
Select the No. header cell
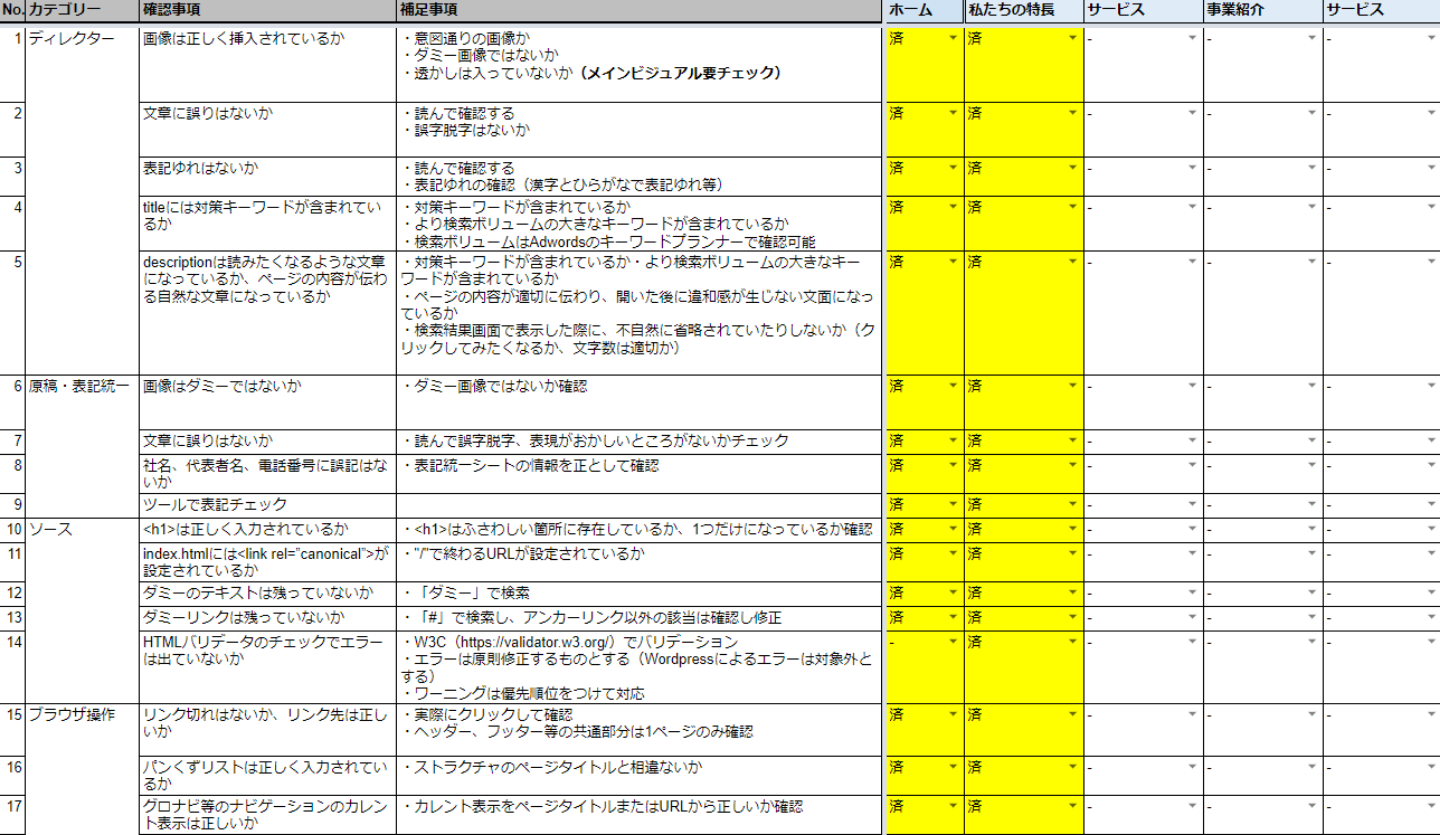12,10
